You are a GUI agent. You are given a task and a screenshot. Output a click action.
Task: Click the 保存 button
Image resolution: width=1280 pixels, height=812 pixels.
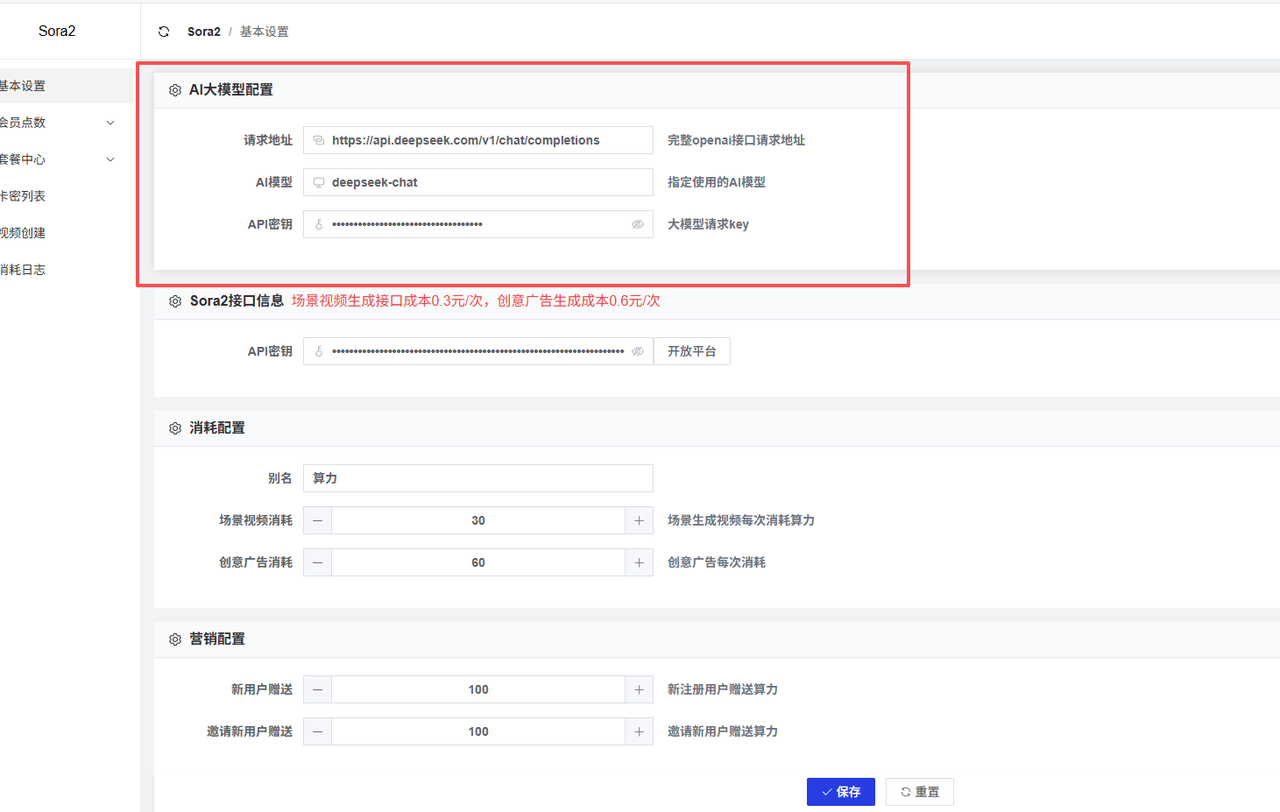841,792
